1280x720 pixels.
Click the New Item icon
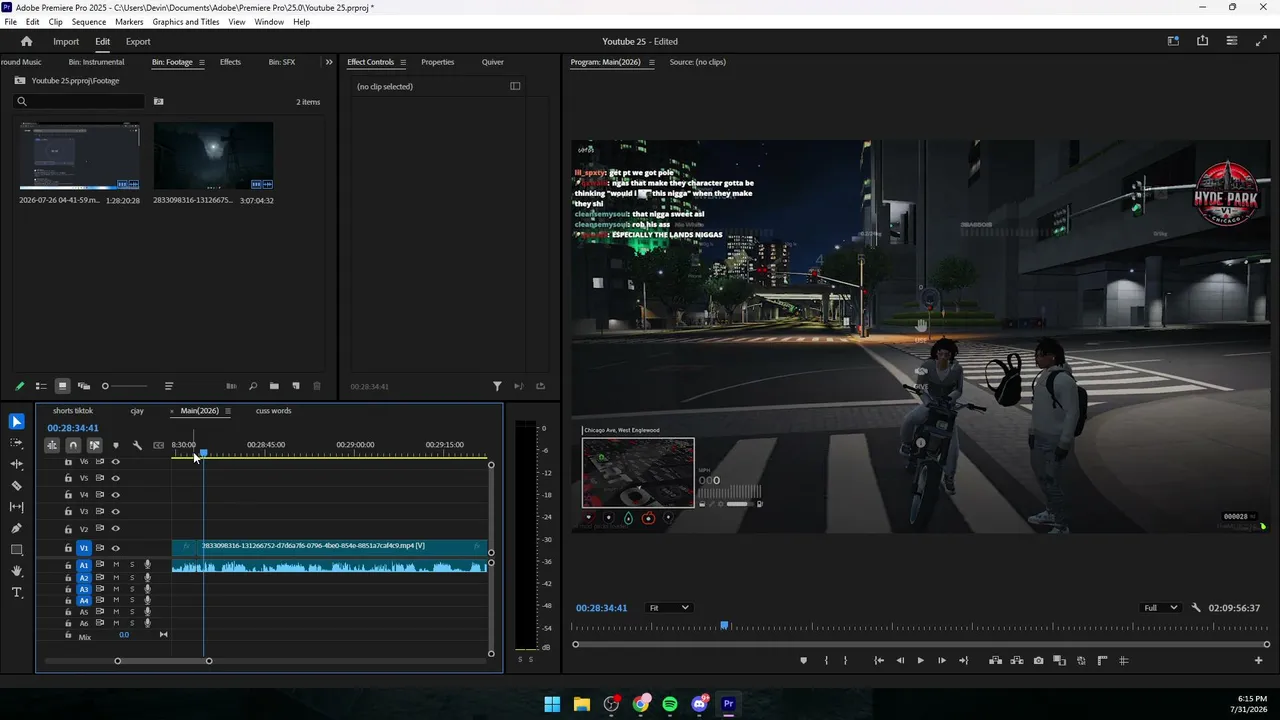click(296, 386)
